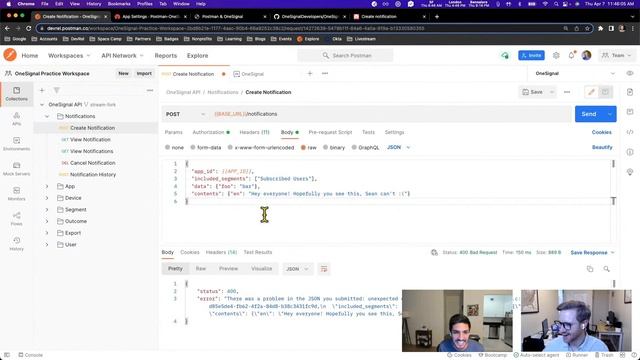Open the comments icon in right sidebar
640x360 pixels.
[630, 112]
